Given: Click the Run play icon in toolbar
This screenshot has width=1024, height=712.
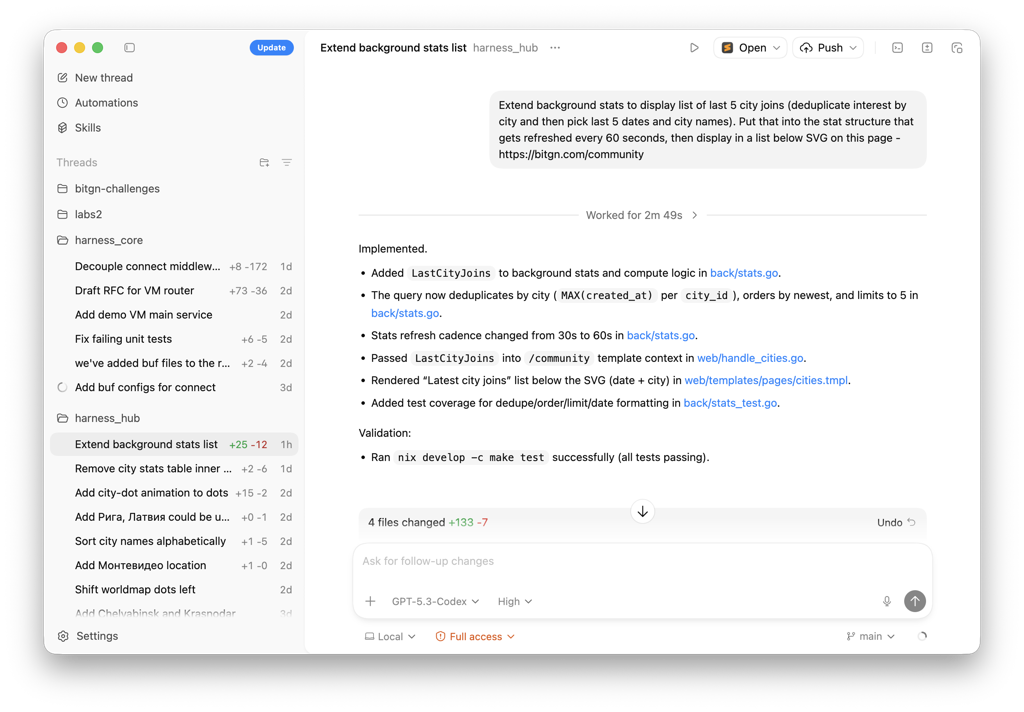Looking at the screenshot, I should (x=694, y=48).
